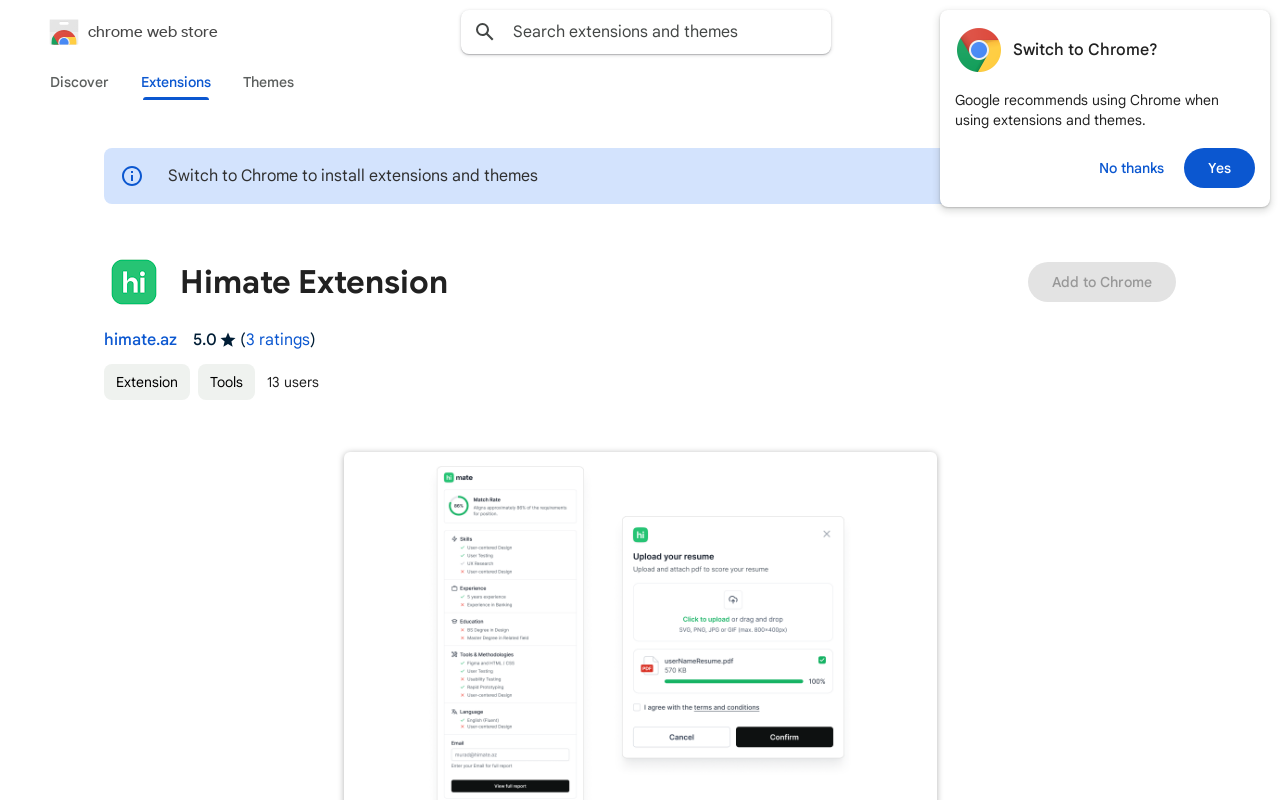This screenshot has width=1280, height=800.
Task: Confirm switching to Chrome with 'Yes'
Action: pyautogui.click(x=1219, y=168)
